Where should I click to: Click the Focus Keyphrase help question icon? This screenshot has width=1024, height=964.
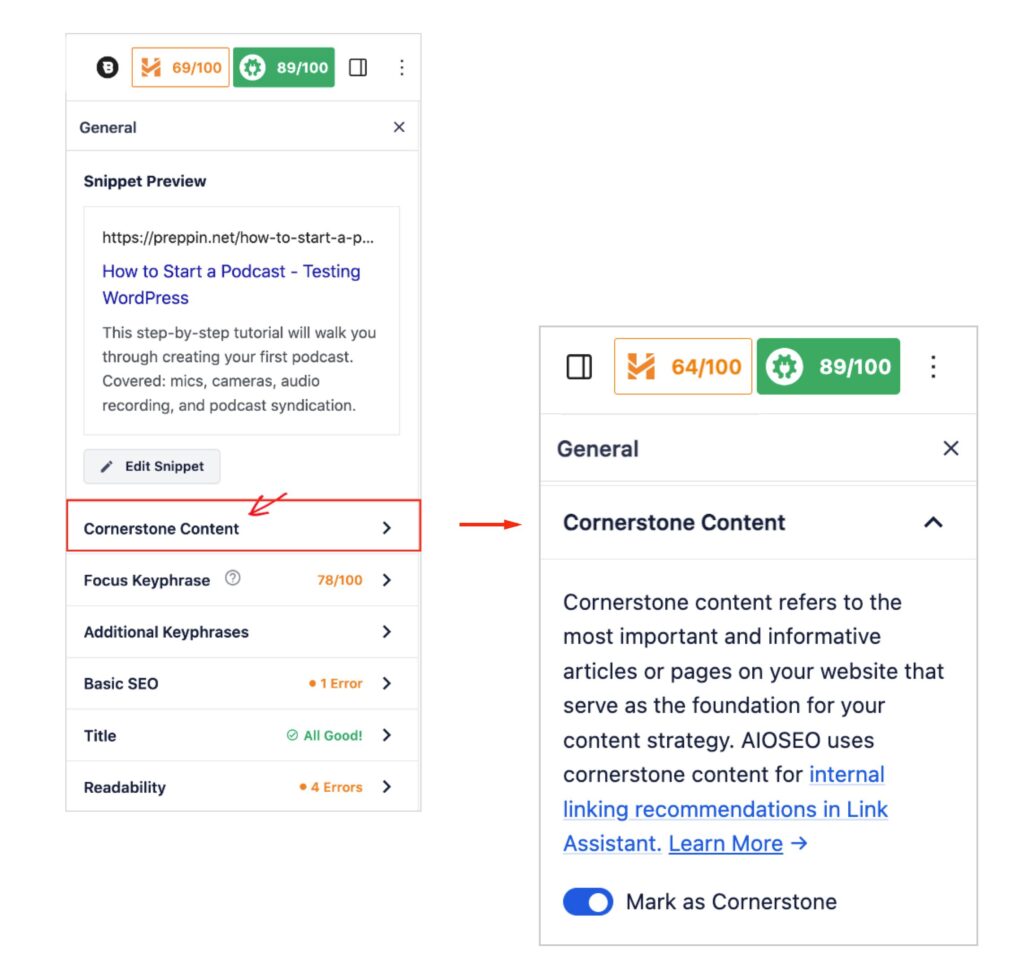pyautogui.click(x=232, y=578)
